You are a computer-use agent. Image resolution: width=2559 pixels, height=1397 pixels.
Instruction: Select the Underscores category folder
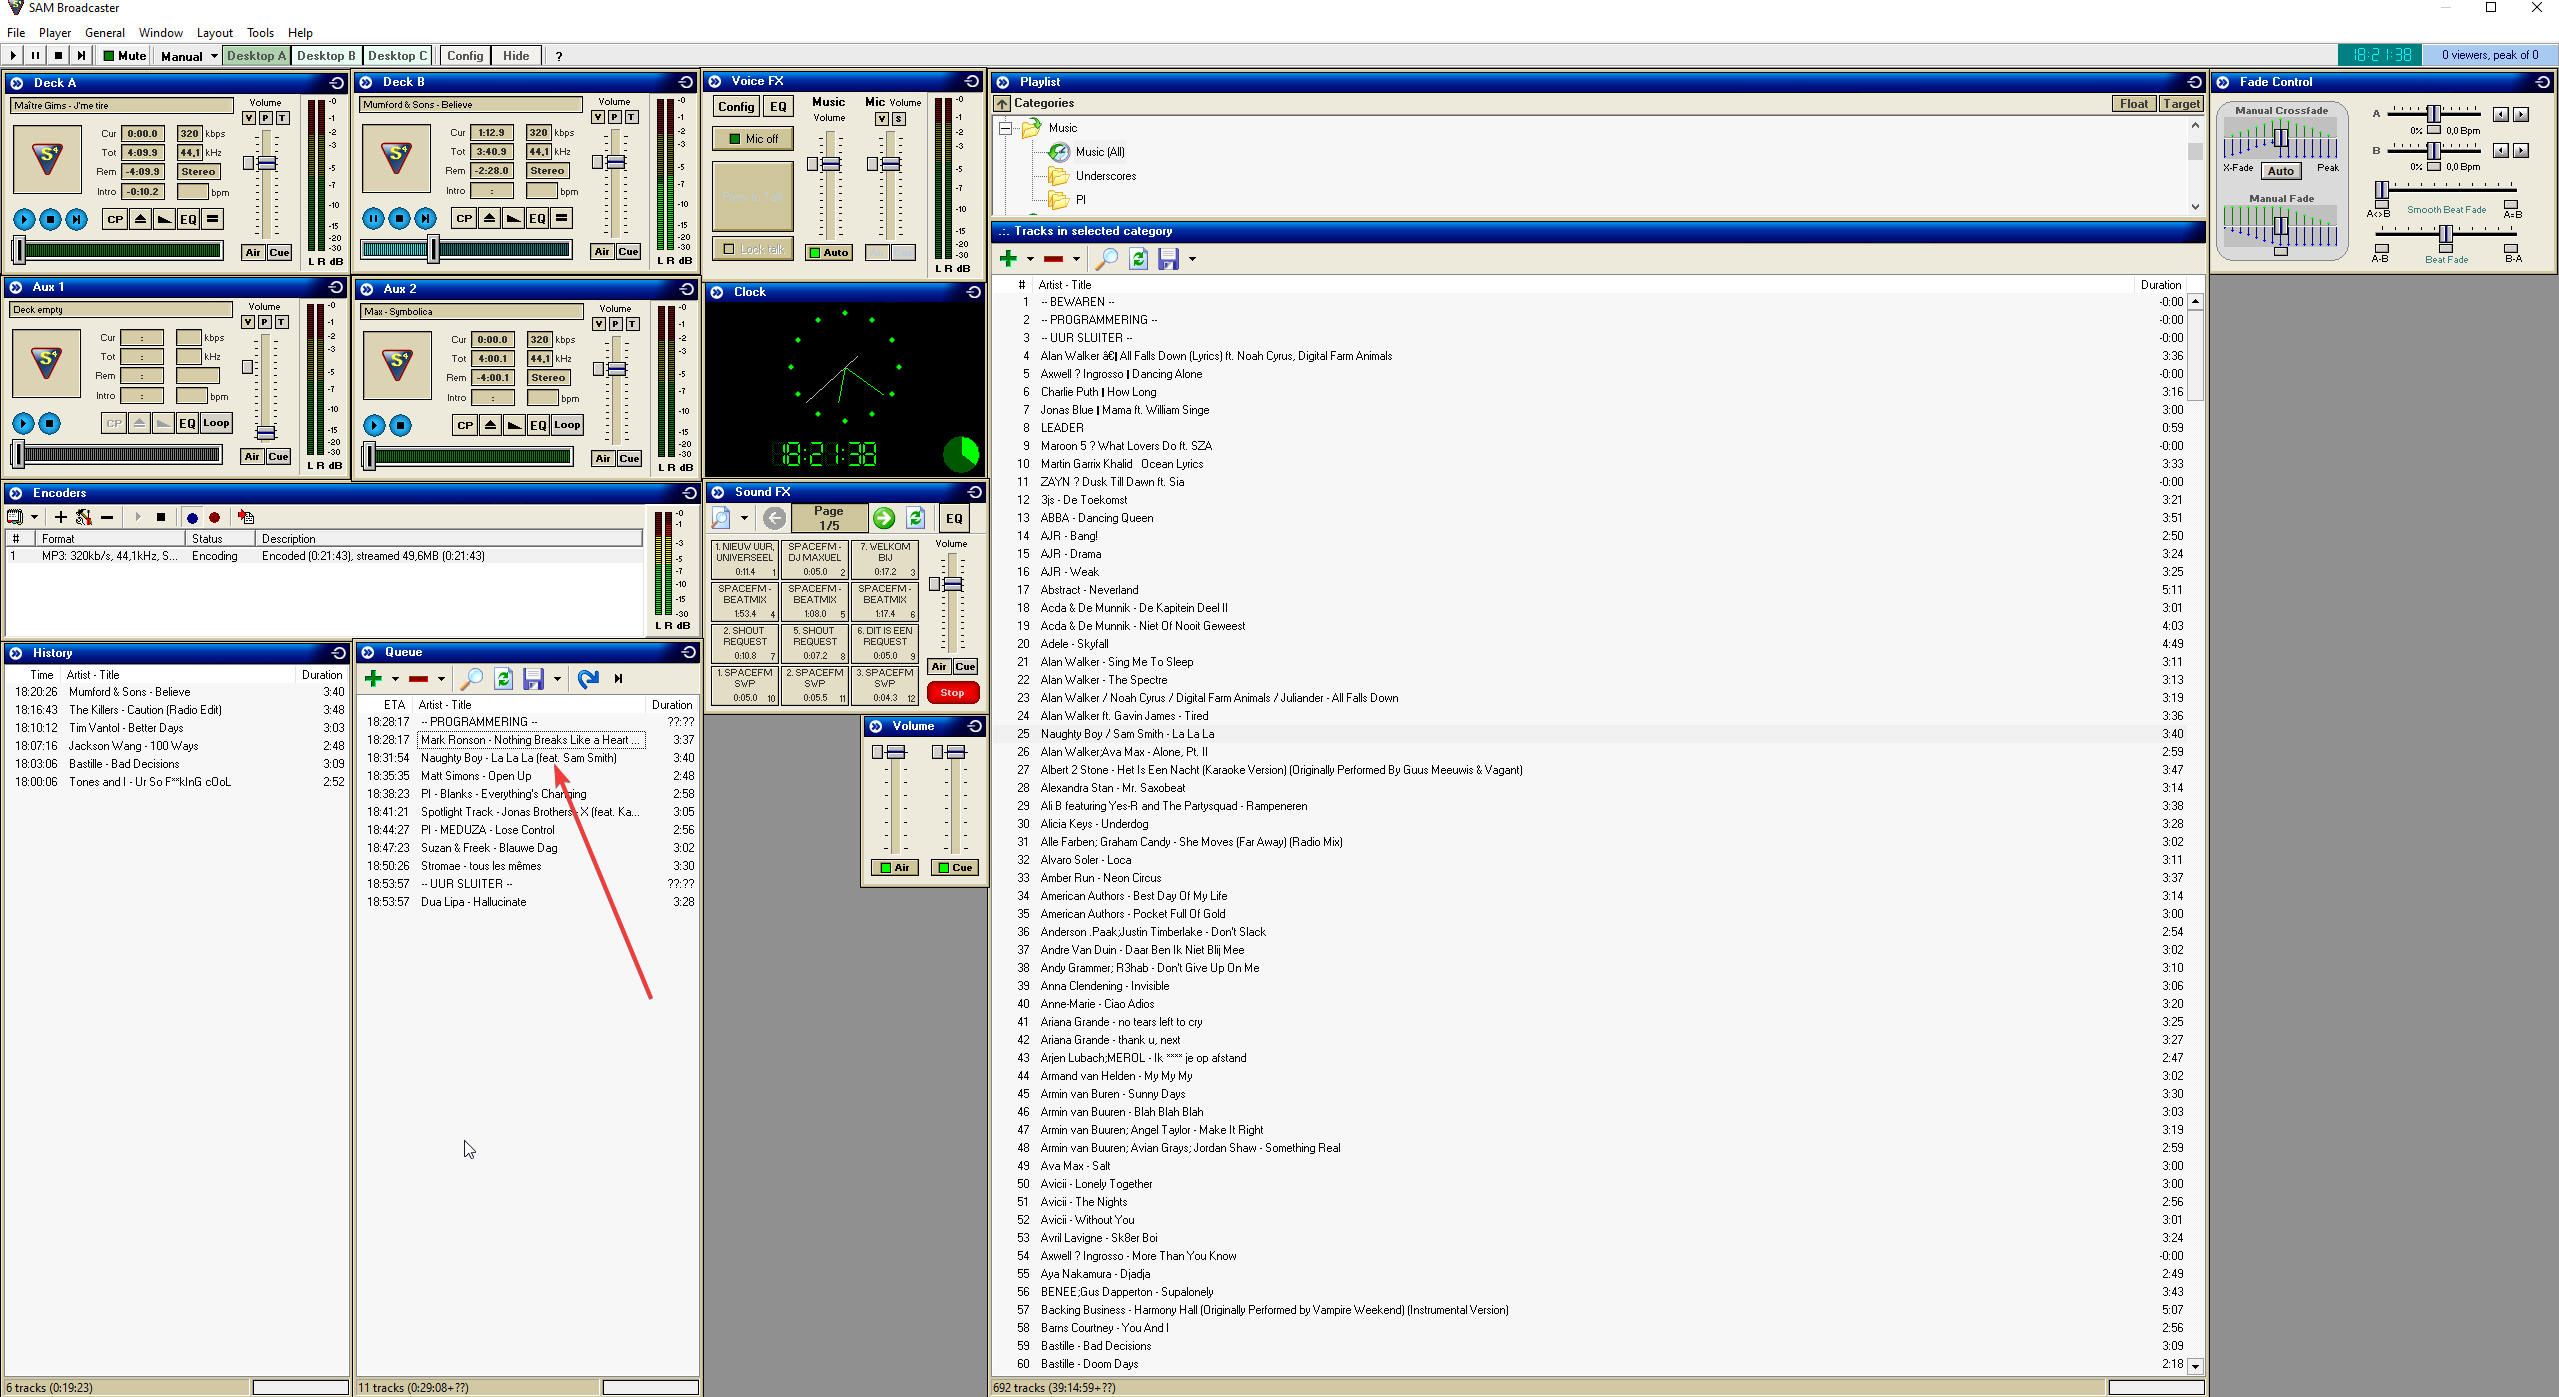coord(1105,176)
